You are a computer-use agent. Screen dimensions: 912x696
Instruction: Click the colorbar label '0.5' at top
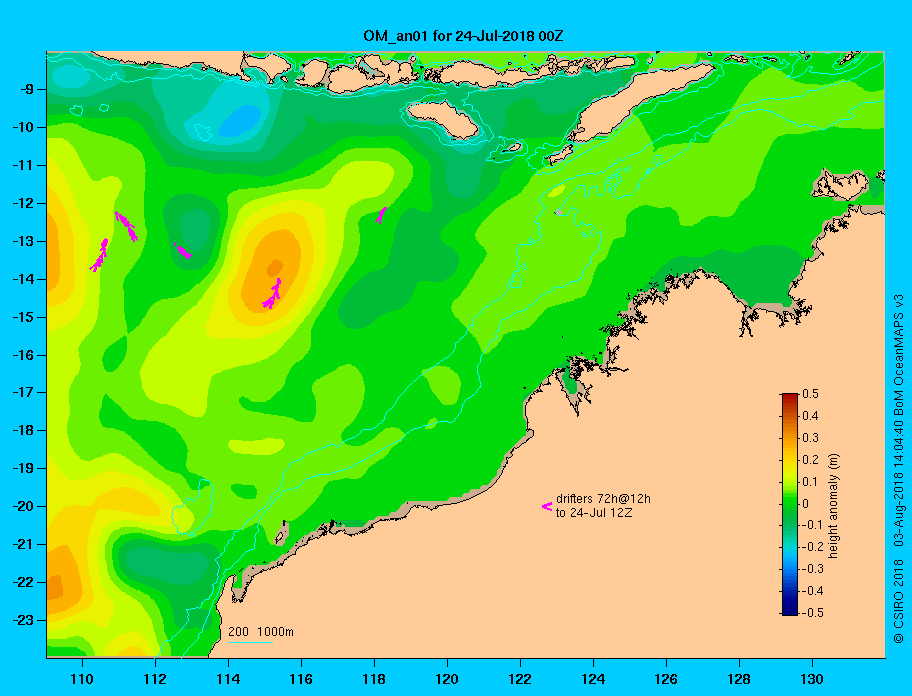(x=810, y=394)
